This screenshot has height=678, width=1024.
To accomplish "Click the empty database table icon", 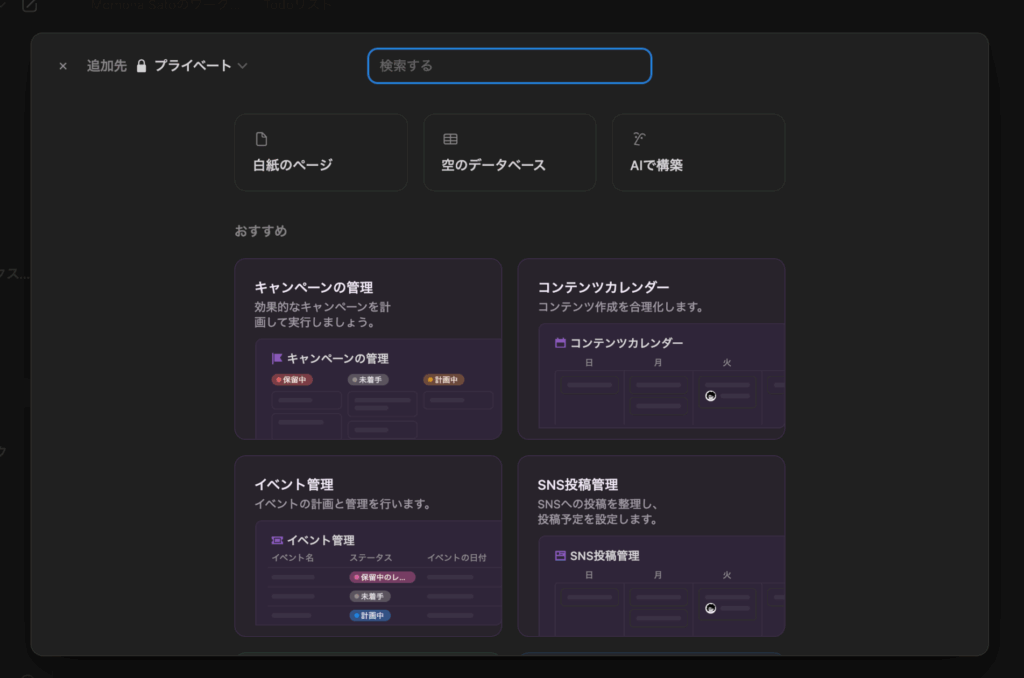I will point(450,139).
